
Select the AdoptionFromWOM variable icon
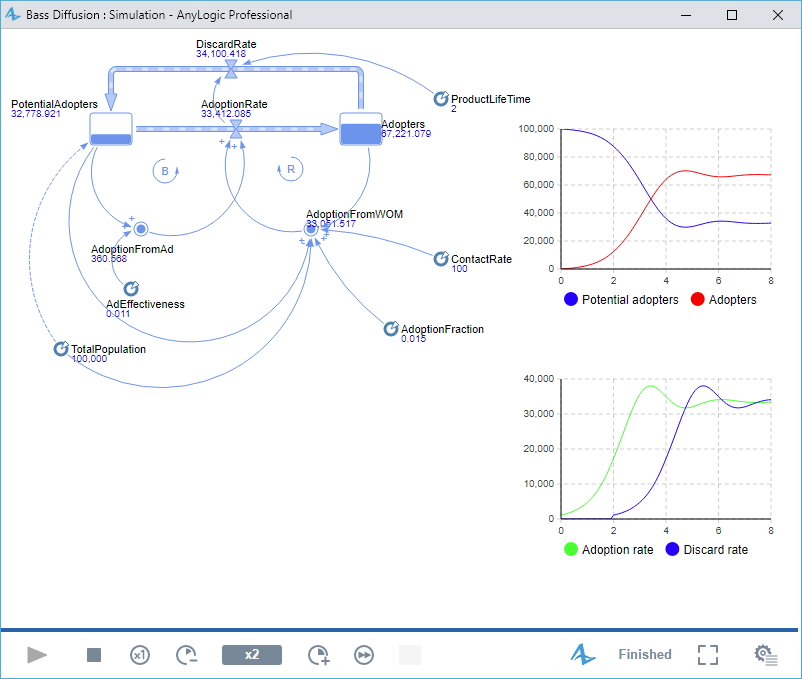(311, 229)
